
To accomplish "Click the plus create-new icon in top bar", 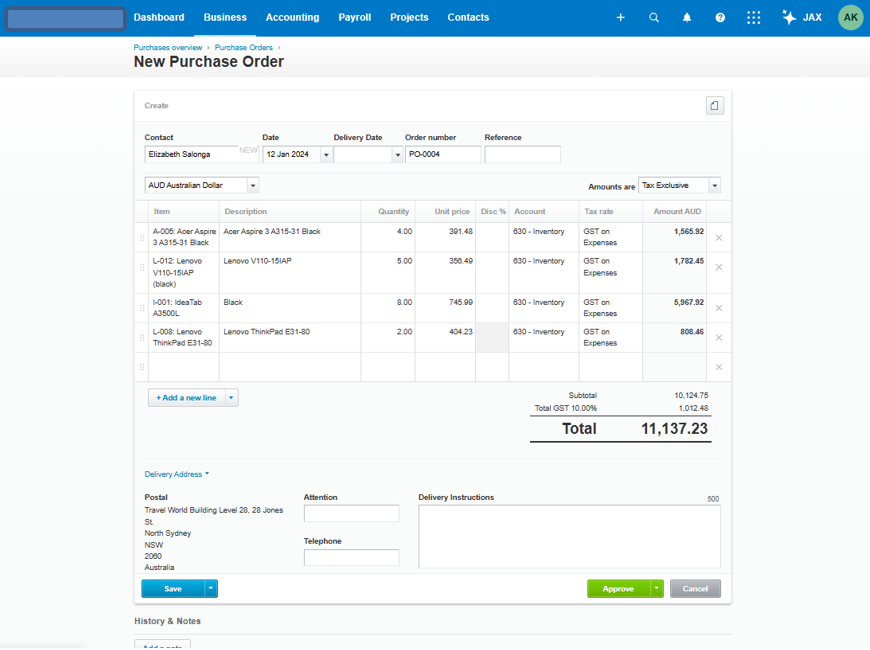I will pyautogui.click(x=620, y=18).
